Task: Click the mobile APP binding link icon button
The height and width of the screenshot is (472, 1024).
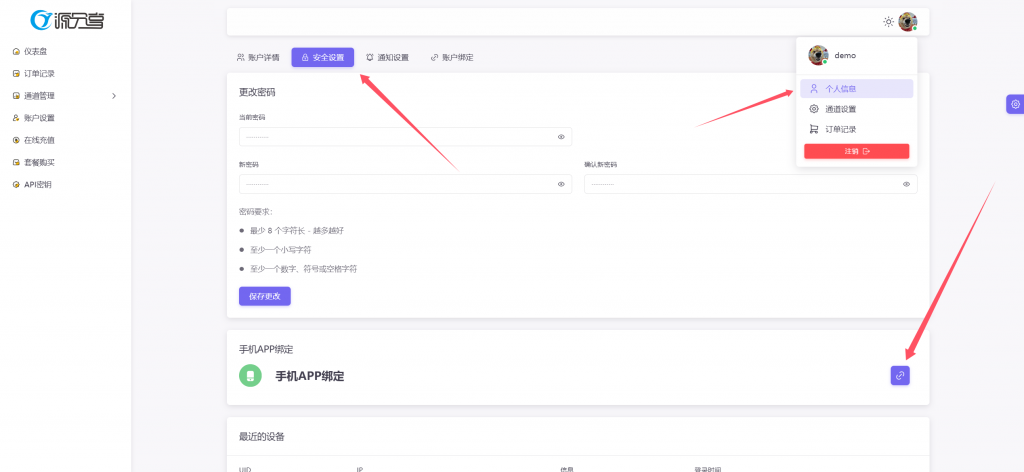Action: pos(900,375)
